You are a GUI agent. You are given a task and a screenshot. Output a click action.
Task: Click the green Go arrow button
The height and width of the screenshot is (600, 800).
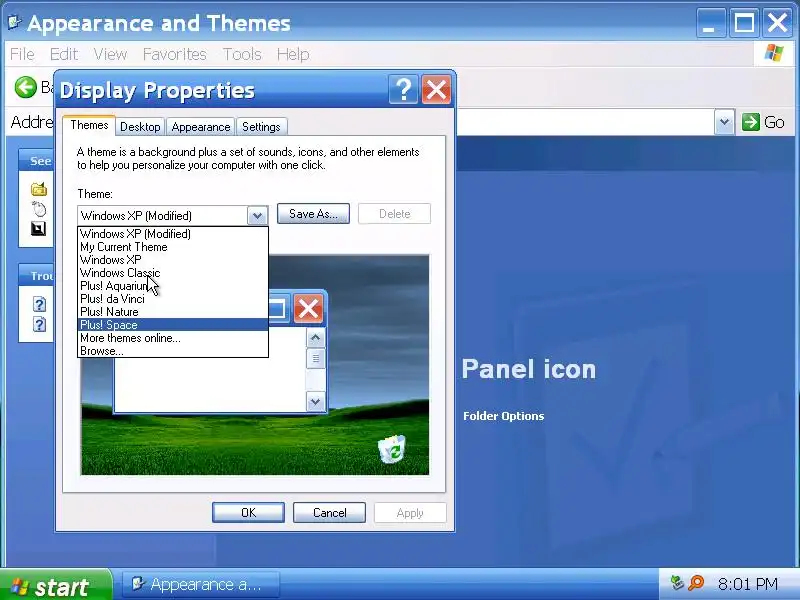tap(751, 122)
